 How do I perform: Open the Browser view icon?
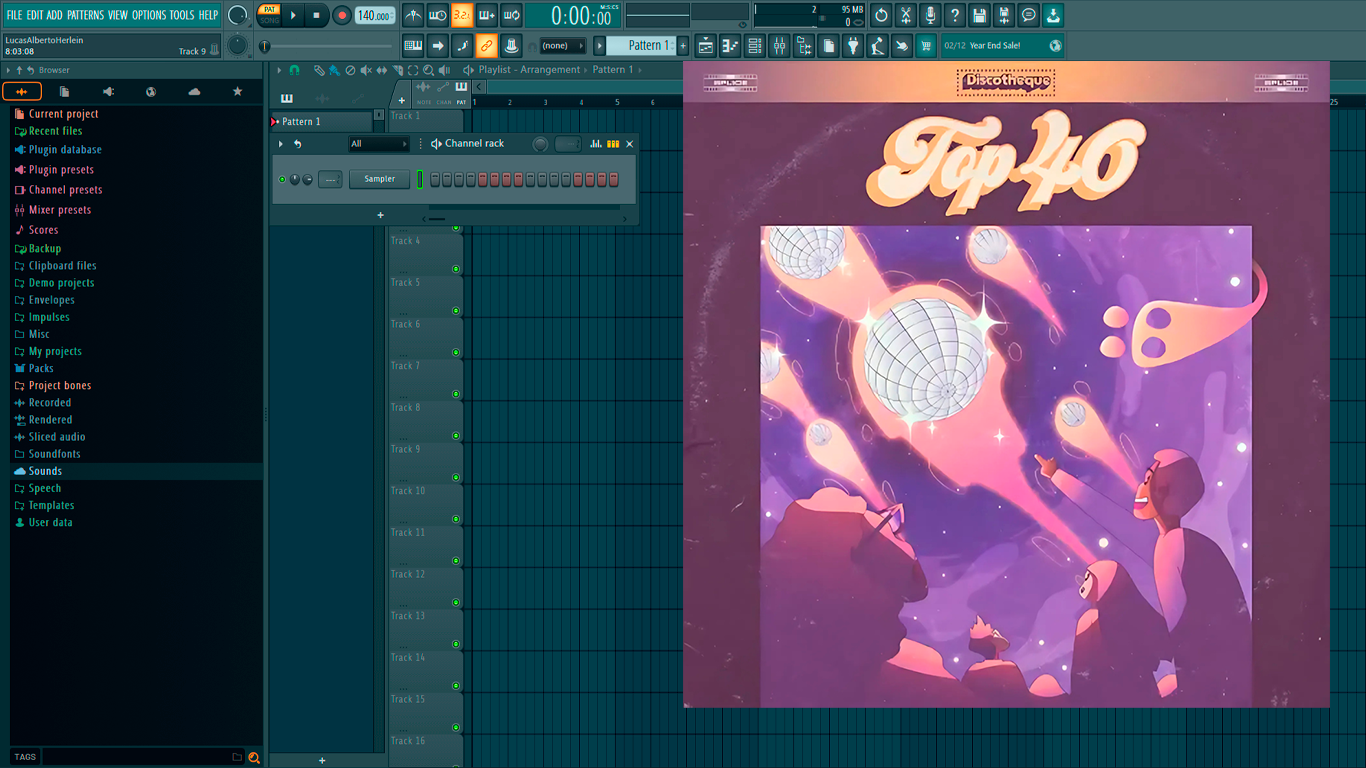click(x=803, y=45)
